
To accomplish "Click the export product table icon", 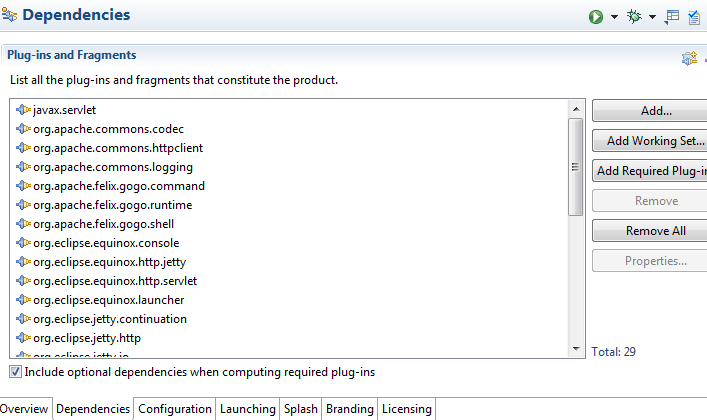I will point(672,16).
